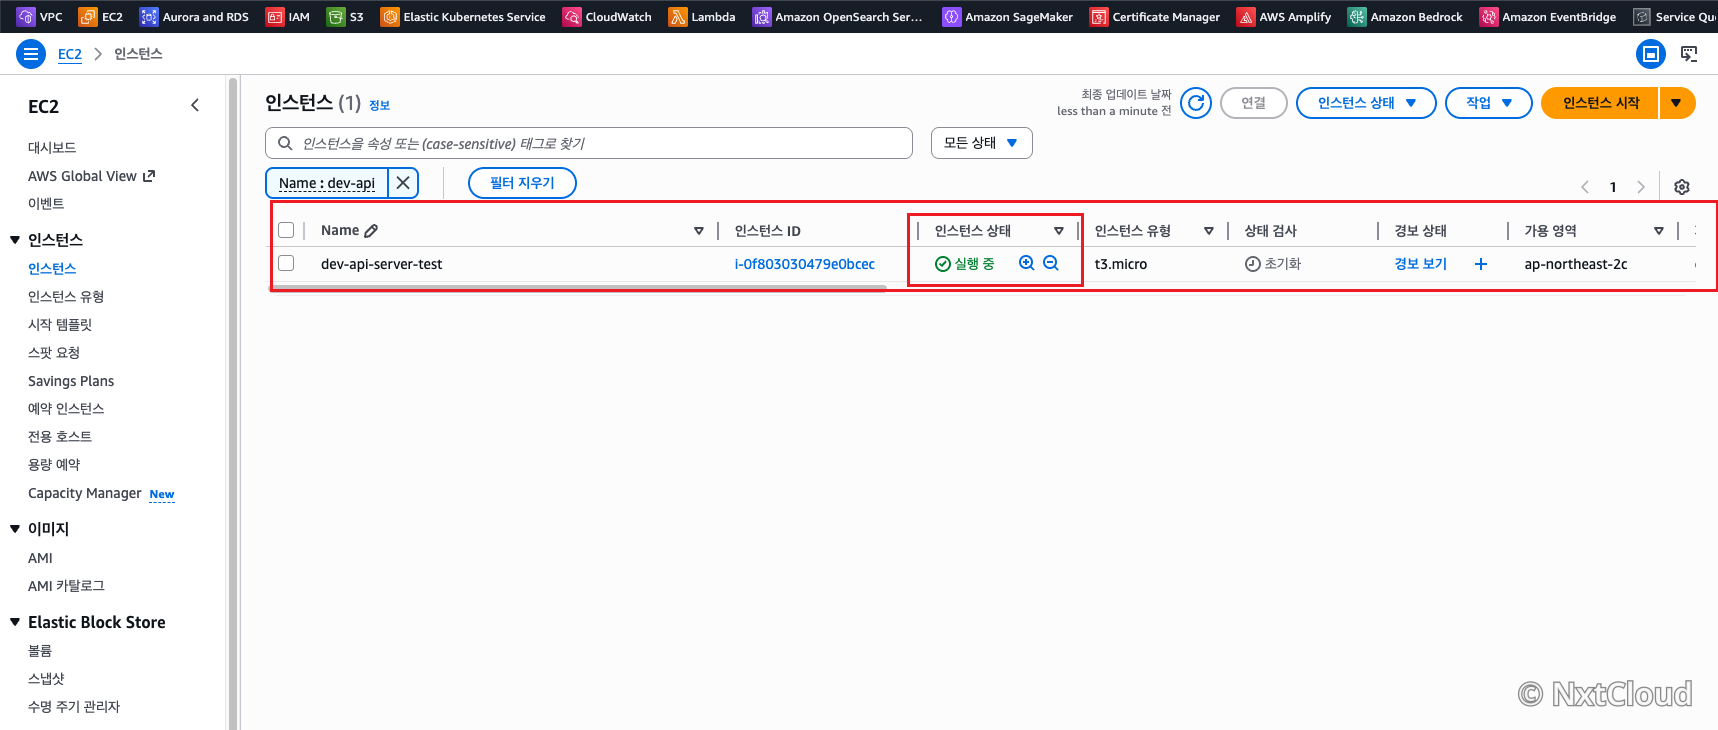
Task: Open the Elastic Kubernetes Service shortcut
Action: click(x=463, y=16)
